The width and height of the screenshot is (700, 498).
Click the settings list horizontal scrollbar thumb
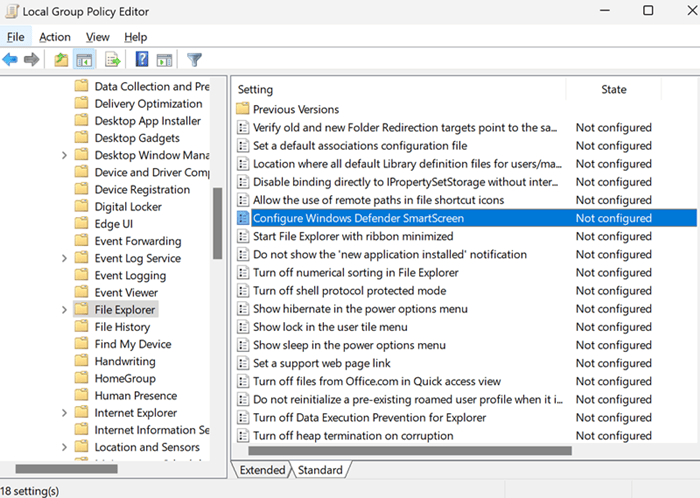click(410, 451)
